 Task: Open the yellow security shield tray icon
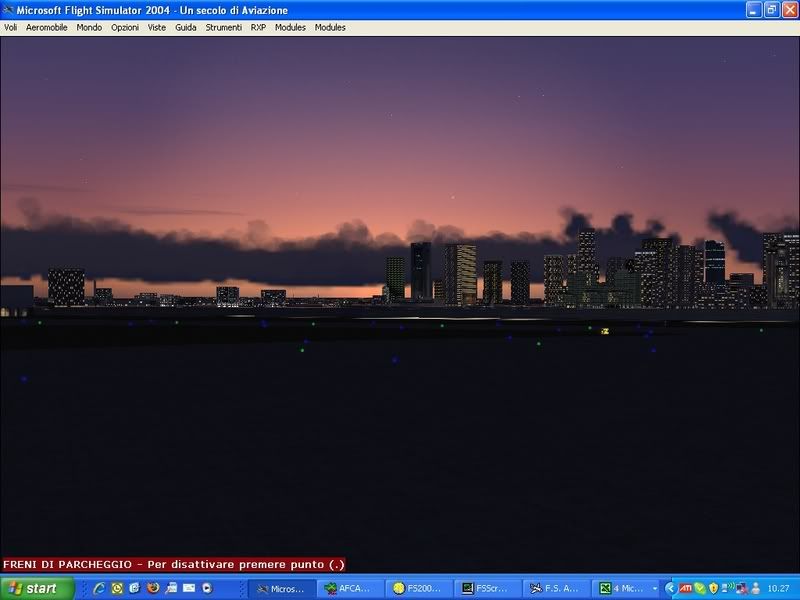click(x=713, y=589)
